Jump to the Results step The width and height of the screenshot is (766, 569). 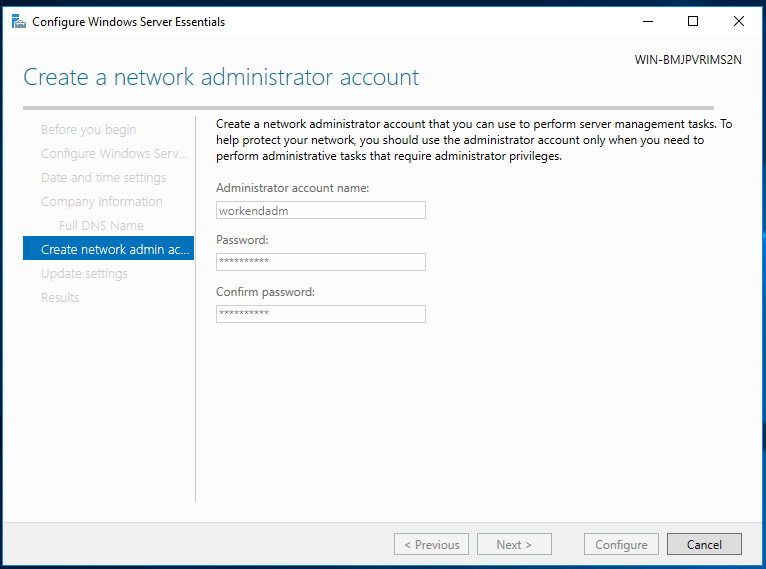pos(60,297)
